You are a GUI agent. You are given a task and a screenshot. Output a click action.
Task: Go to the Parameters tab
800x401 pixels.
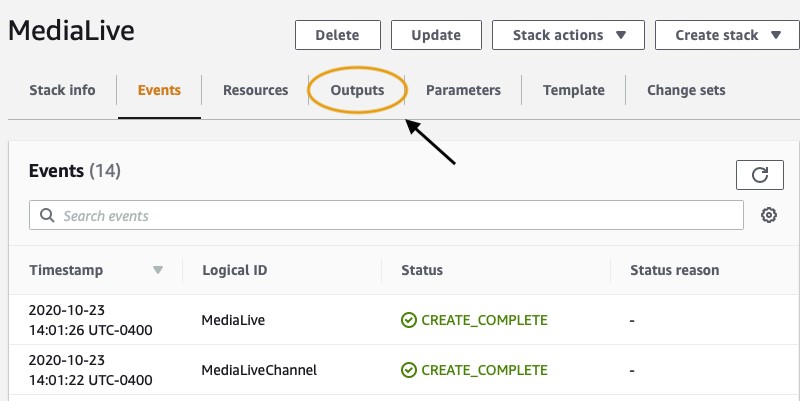point(463,90)
